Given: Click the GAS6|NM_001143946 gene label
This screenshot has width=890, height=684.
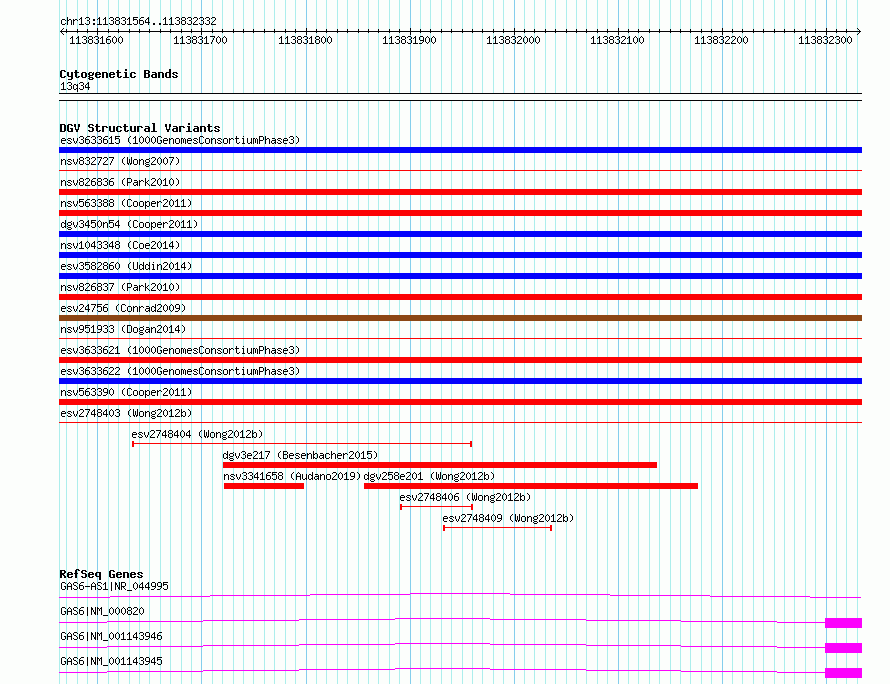Looking at the screenshot, I should pyautogui.click(x=111, y=636).
